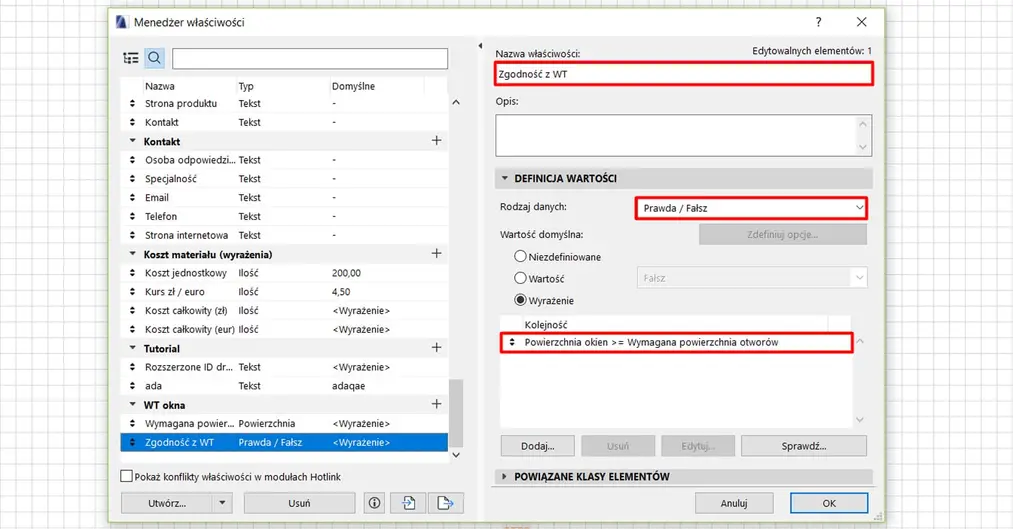Add a property to the Tutorial group
Image resolution: width=1013 pixels, height=529 pixels.
pos(437,347)
